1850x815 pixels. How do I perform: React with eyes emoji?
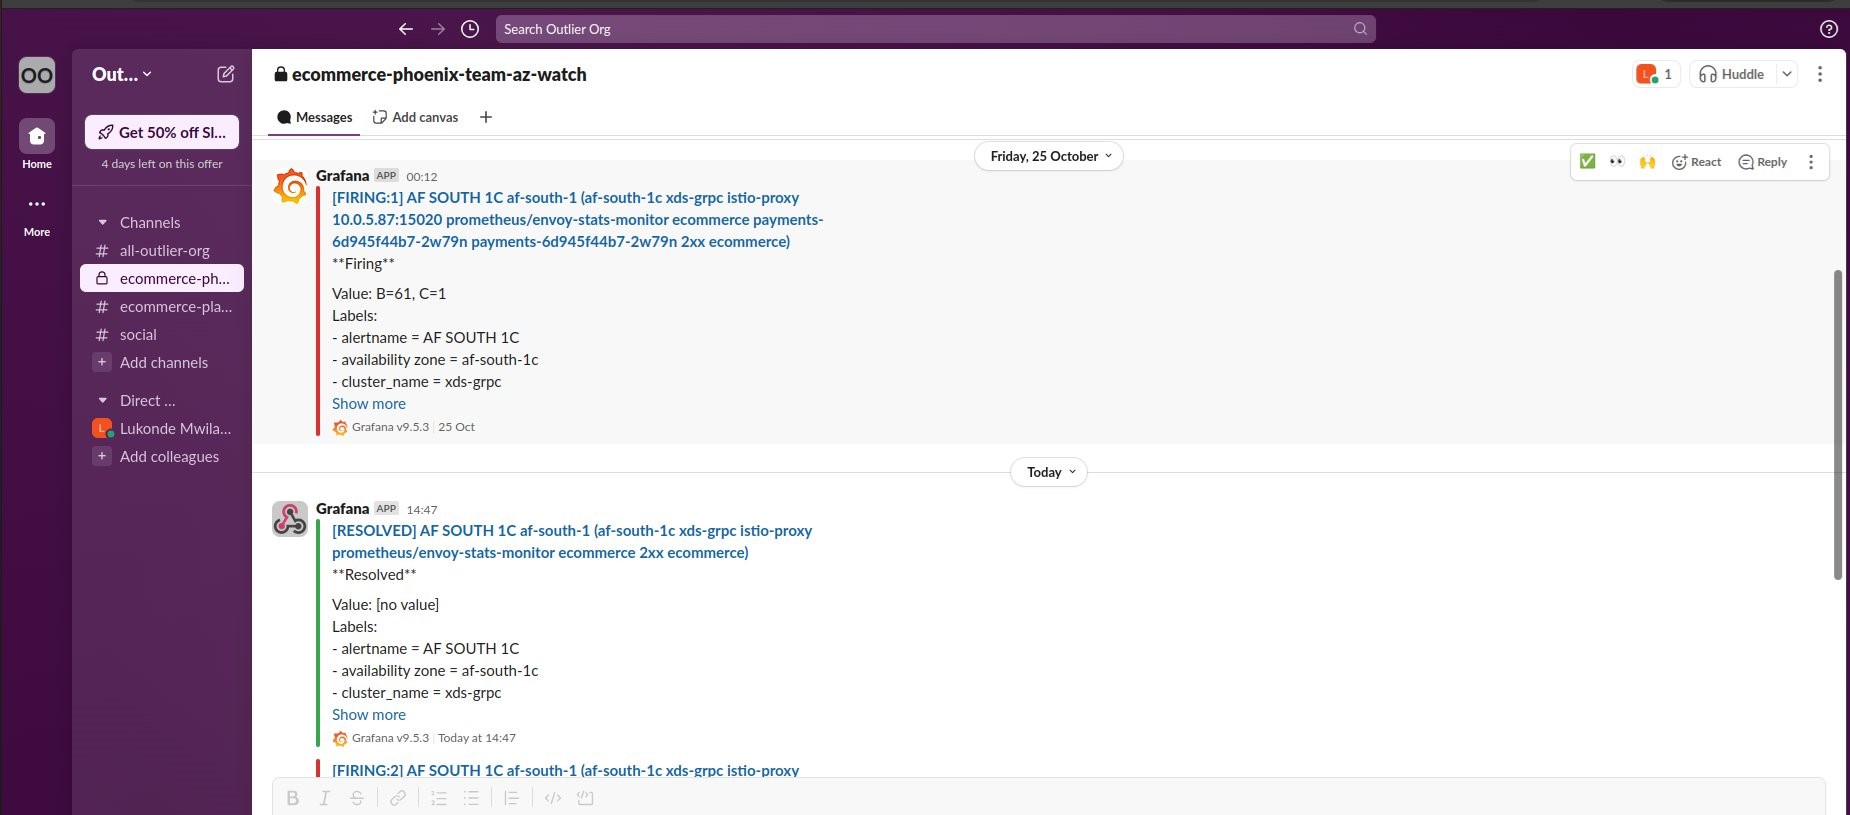pyautogui.click(x=1617, y=161)
